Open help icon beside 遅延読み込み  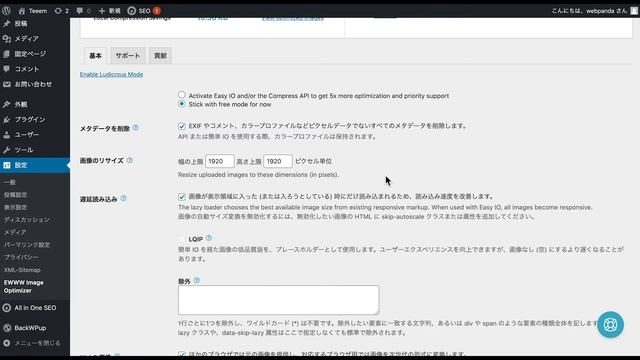pyautogui.click(x=123, y=198)
